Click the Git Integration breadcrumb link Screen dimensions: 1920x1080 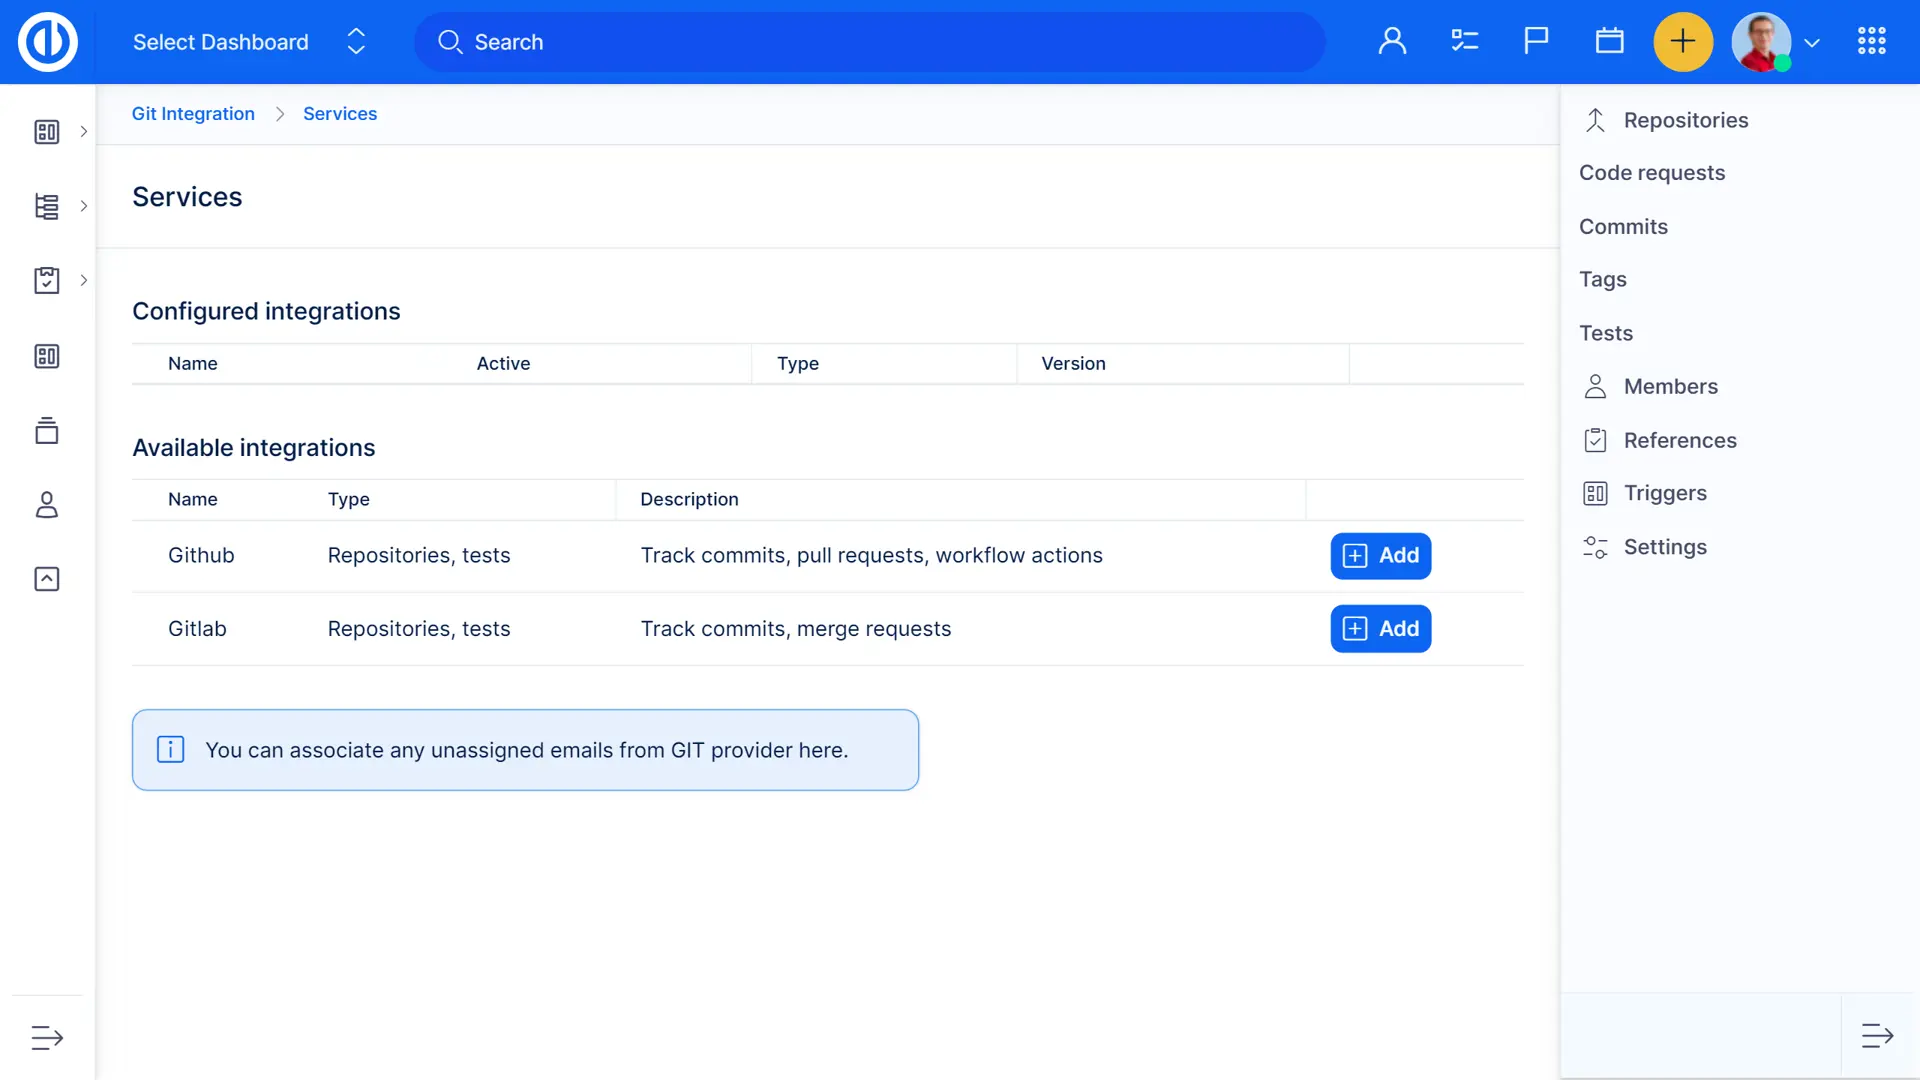(193, 114)
